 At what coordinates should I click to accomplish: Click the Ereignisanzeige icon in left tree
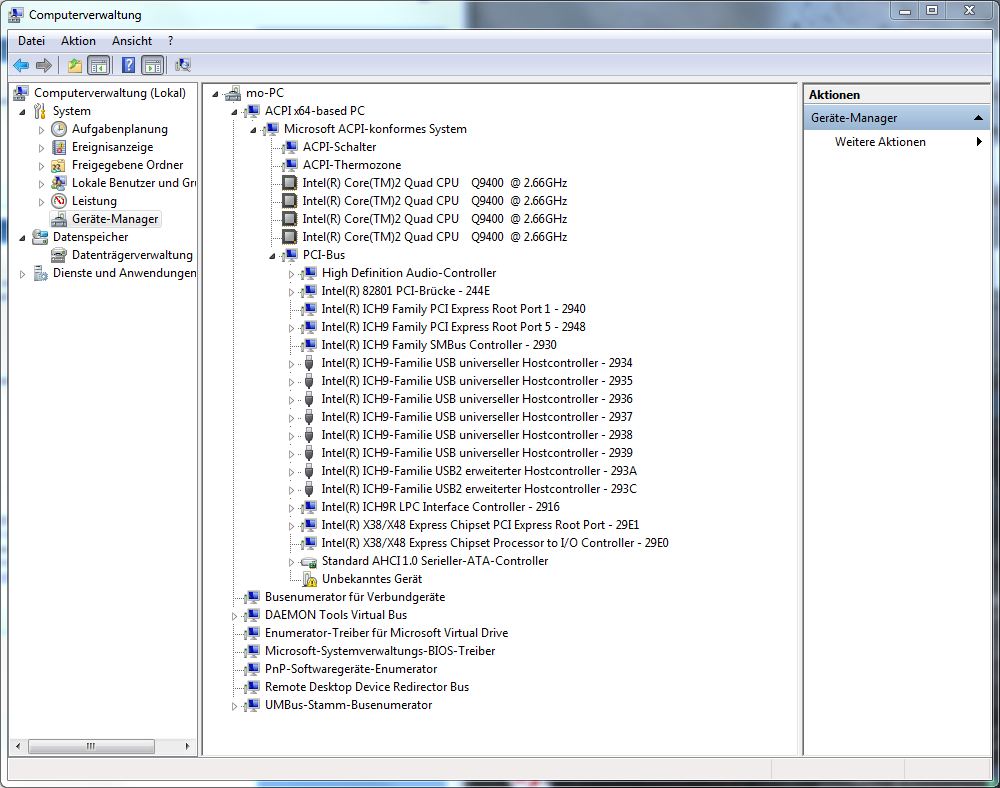coord(59,147)
